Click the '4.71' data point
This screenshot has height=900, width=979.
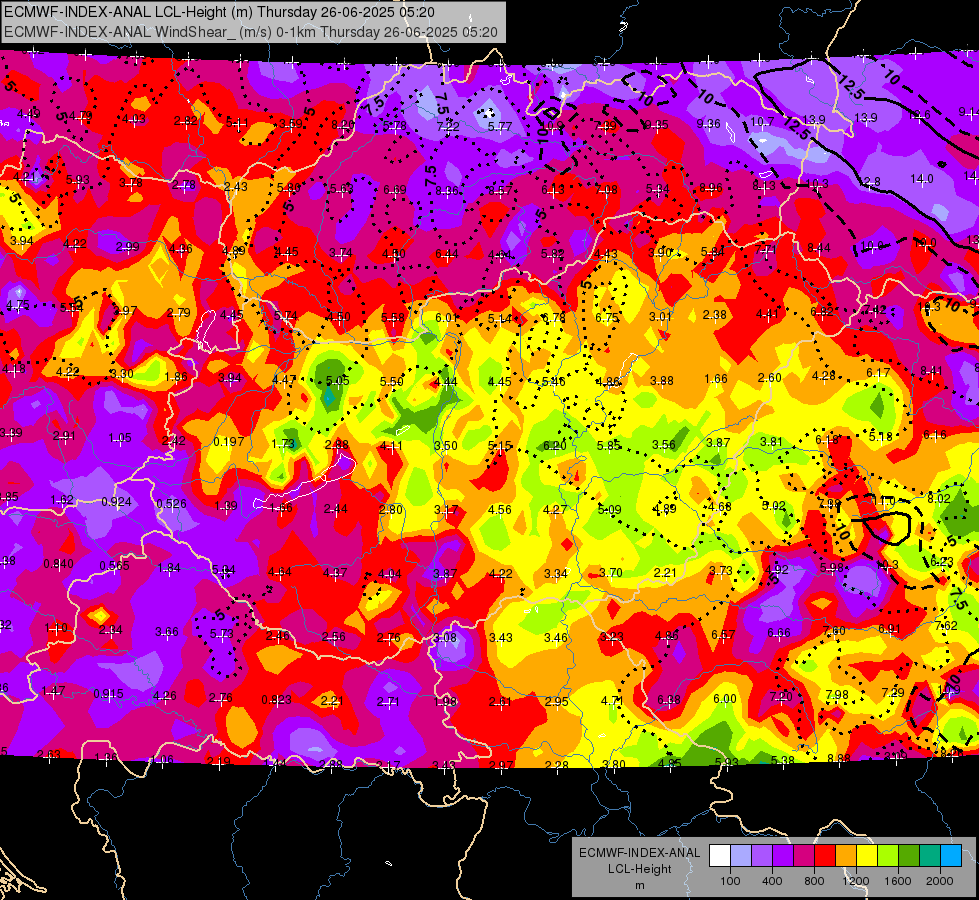612,700
